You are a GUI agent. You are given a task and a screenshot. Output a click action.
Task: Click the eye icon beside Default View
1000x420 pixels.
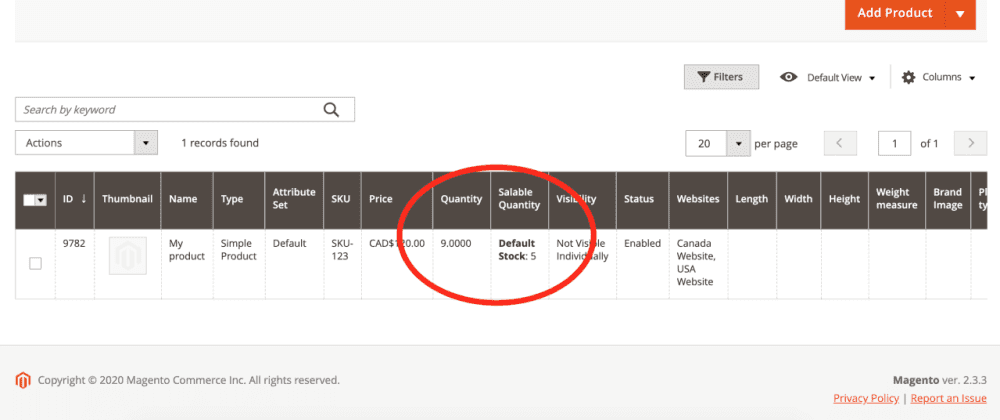[x=789, y=77]
